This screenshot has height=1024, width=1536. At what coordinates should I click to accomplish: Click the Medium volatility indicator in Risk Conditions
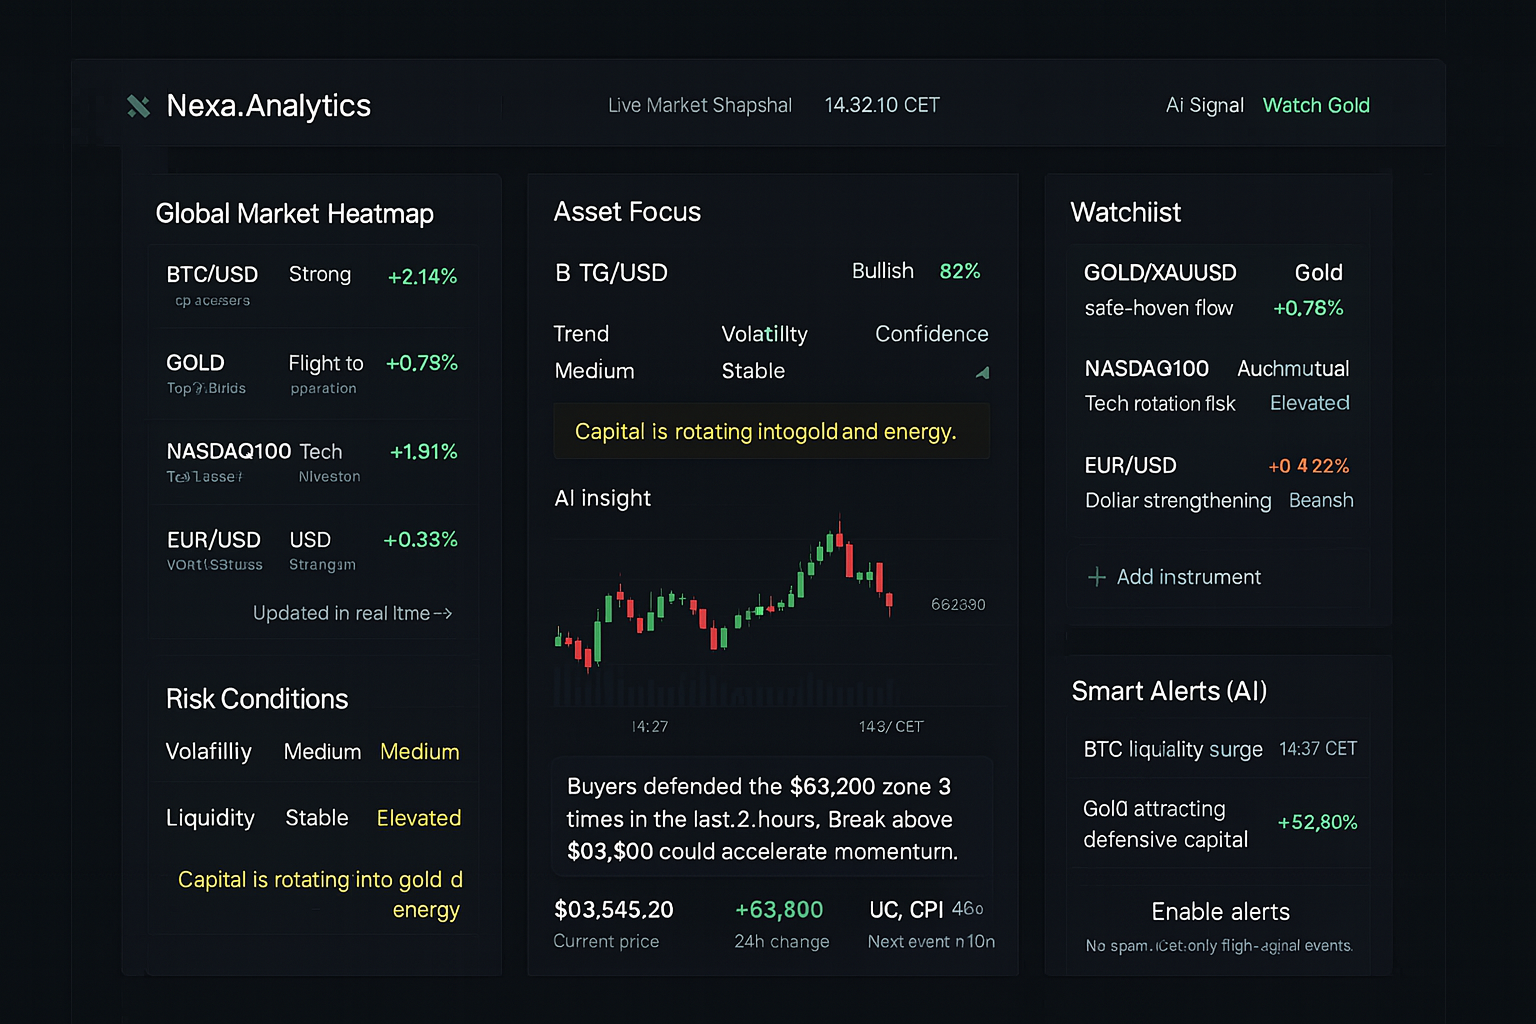click(x=419, y=751)
